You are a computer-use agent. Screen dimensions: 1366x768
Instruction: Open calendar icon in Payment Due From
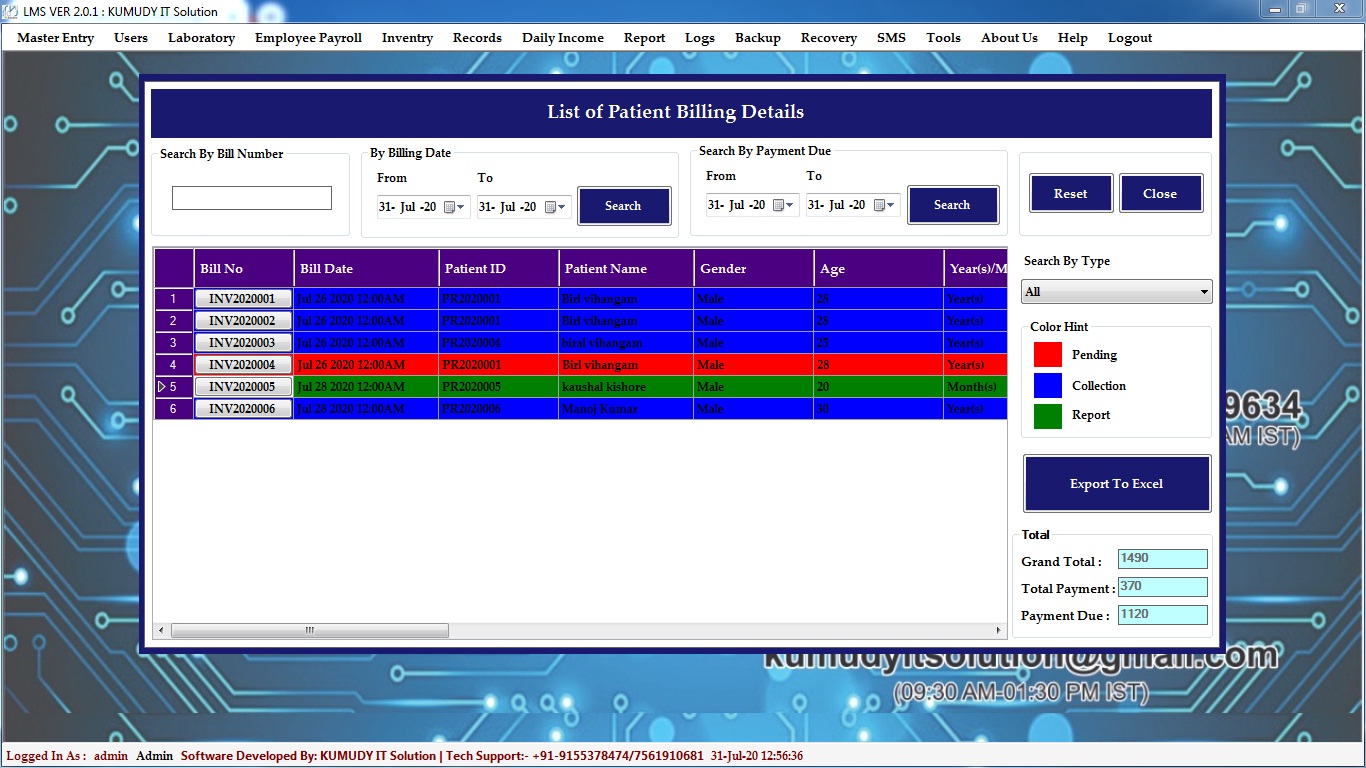[x=778, y=205]
